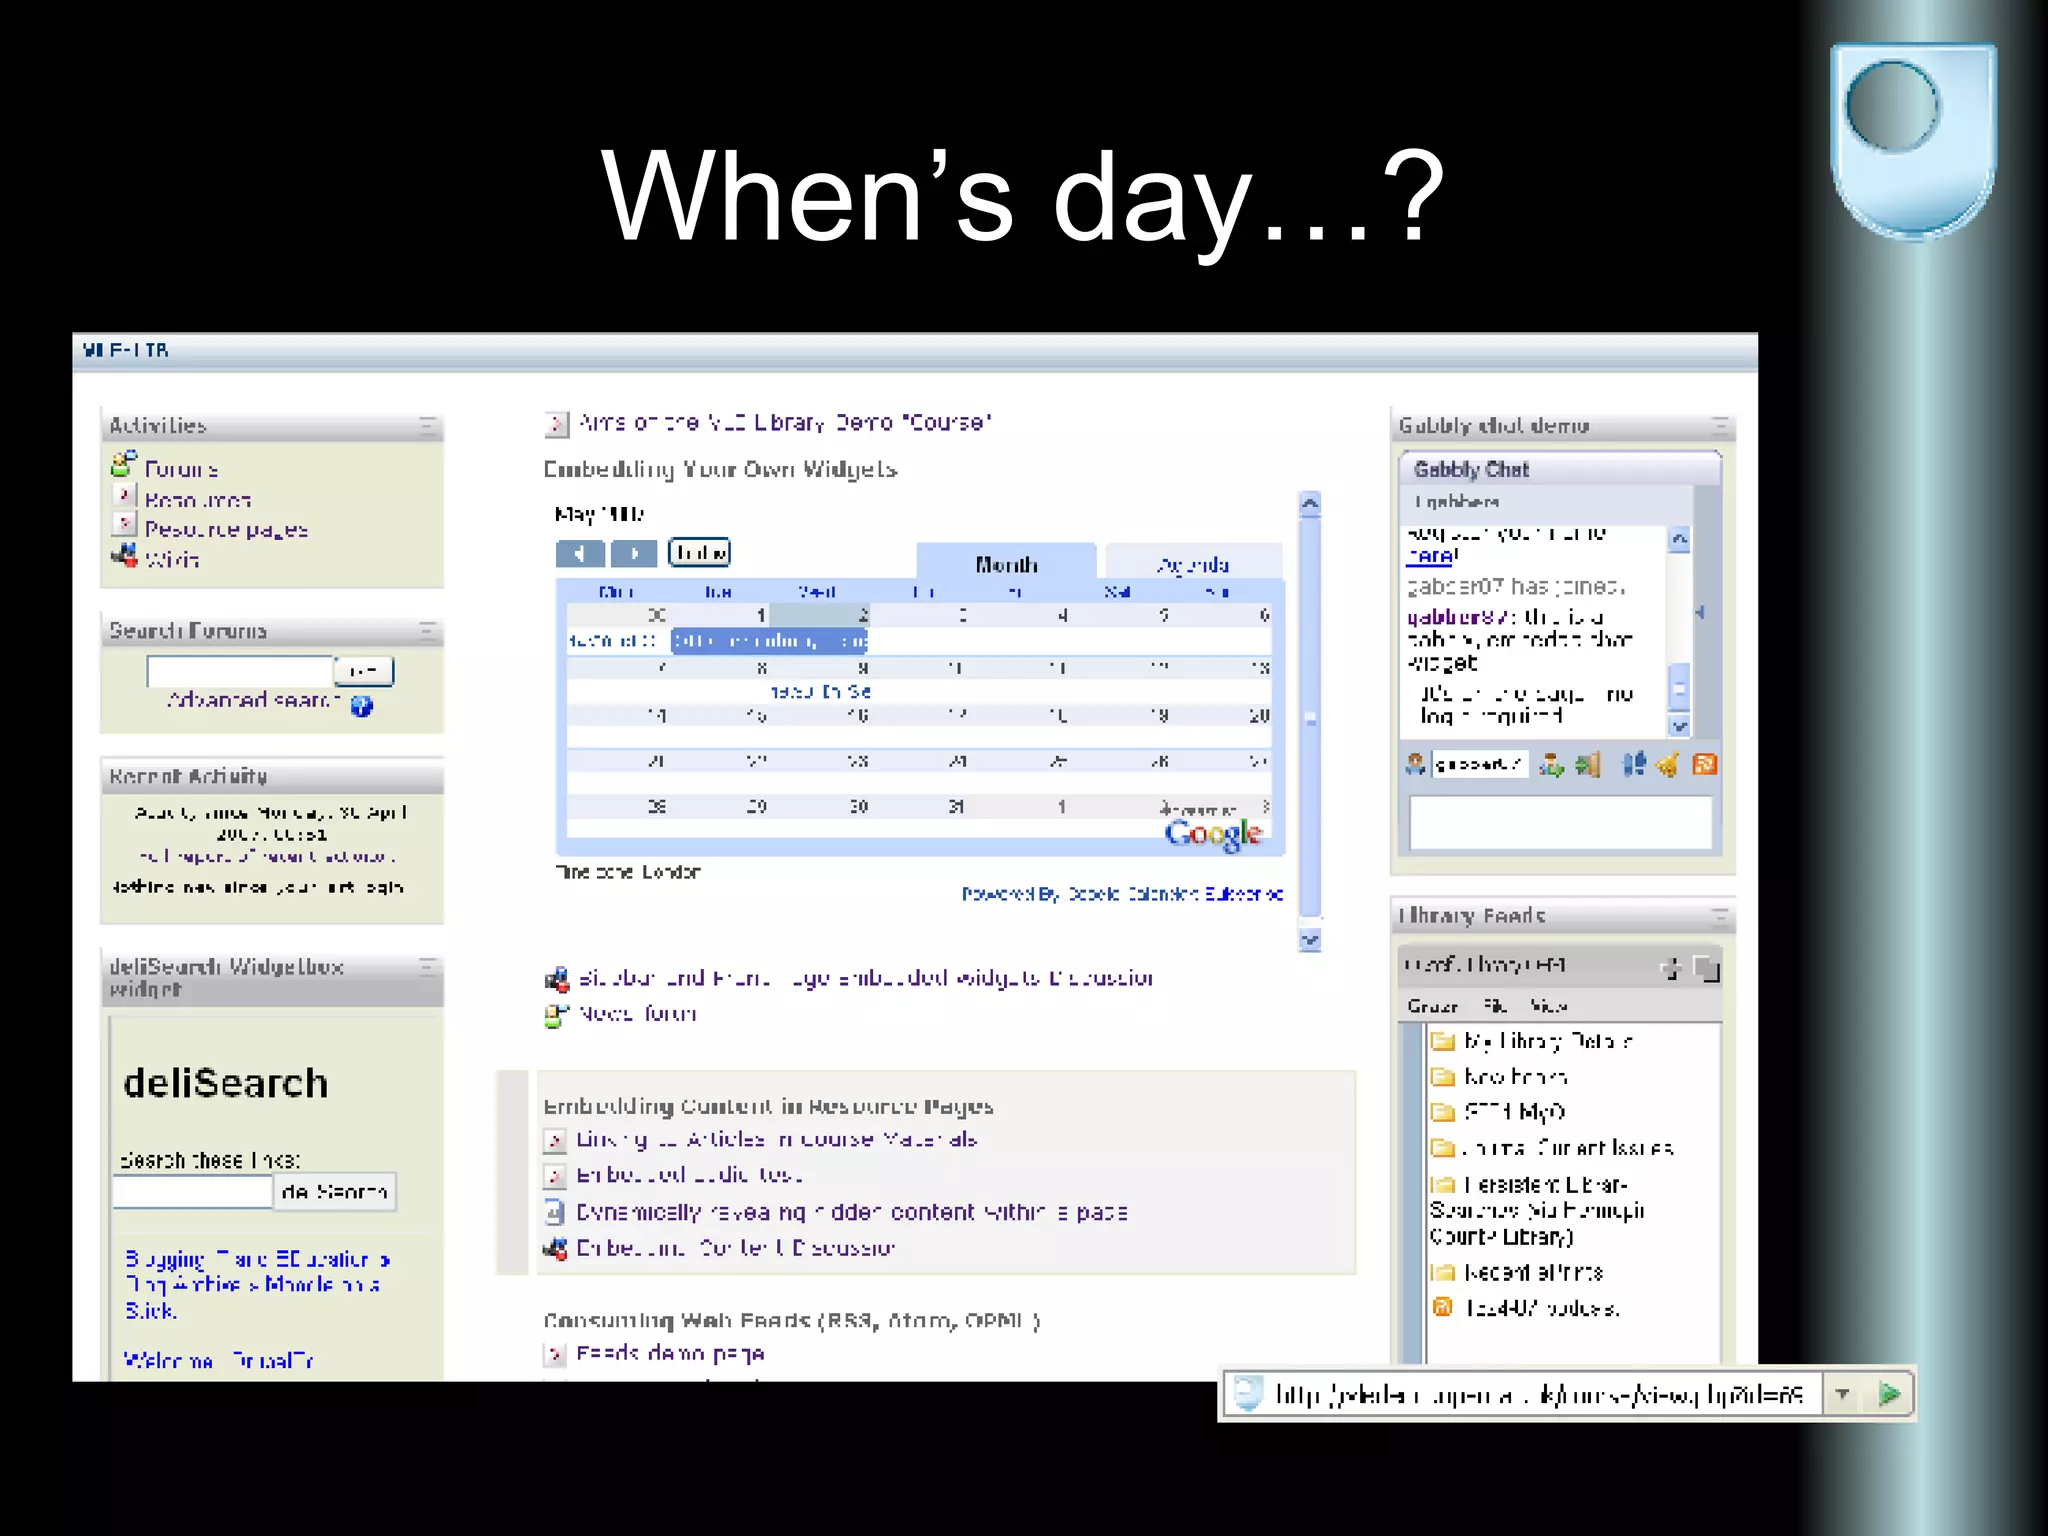
Task: Click the Today button in calendar
Action: [x=699, y=552]
